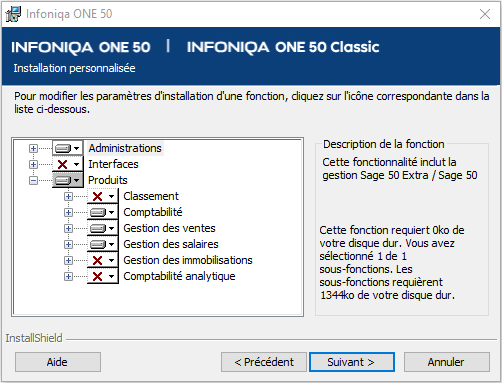The image size is (502, 383).
Task: Expand the Comptabilité analytique sub-node
Action: 68,276
